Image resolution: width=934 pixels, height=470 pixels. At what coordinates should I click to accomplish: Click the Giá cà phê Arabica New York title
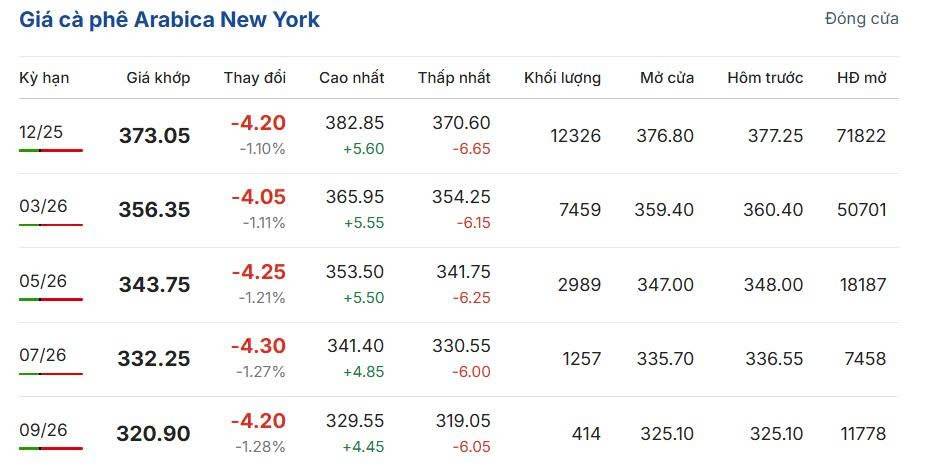[170, 20]
